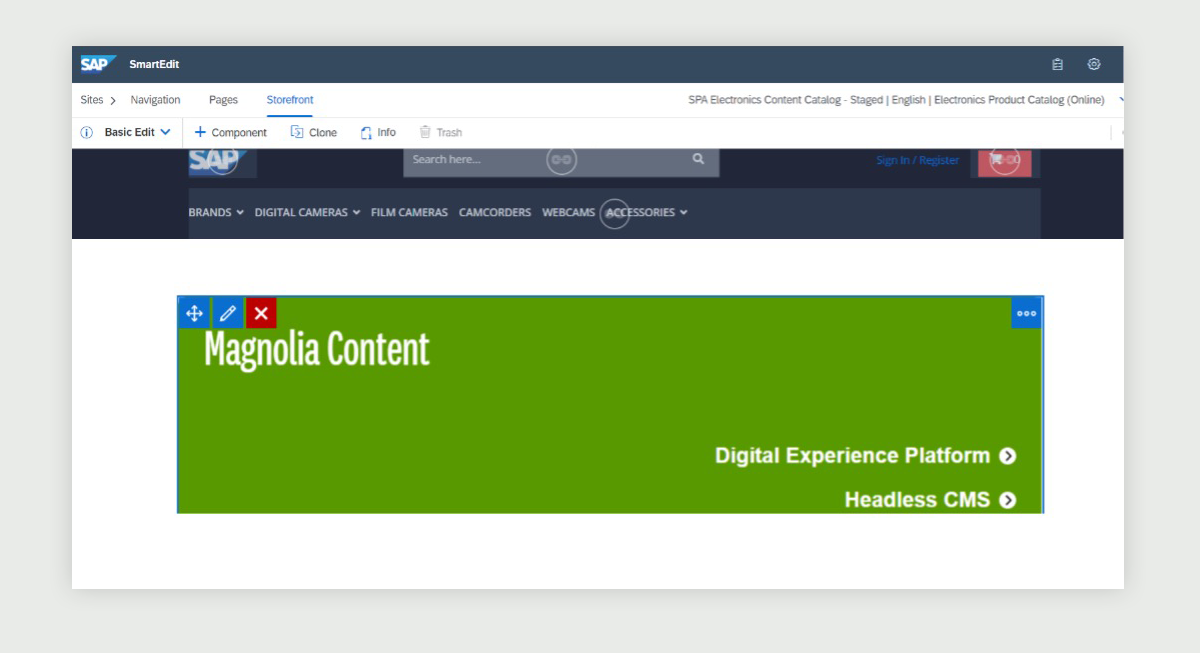
Task: Switch to the Pages tab
Action: [223, 100]
